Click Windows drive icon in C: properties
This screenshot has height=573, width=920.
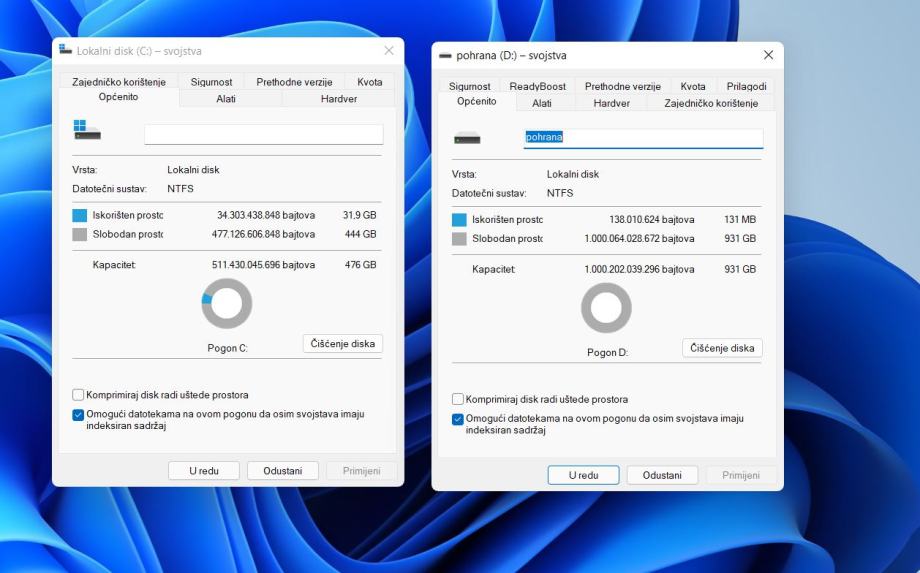(x=87, y=130)
